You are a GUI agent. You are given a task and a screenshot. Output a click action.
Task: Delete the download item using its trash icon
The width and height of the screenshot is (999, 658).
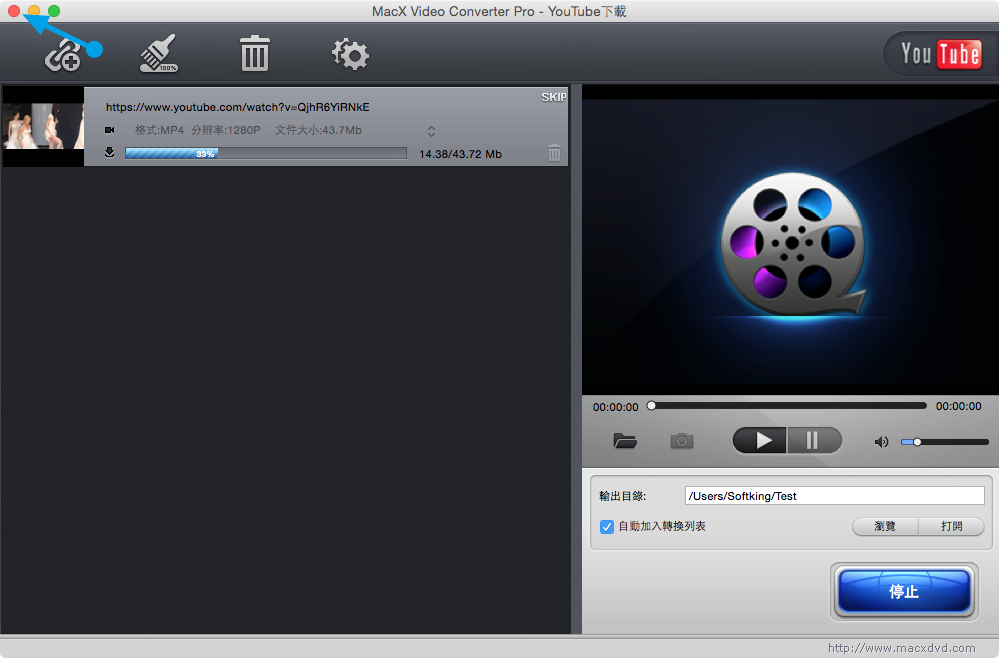click(554, 153)
